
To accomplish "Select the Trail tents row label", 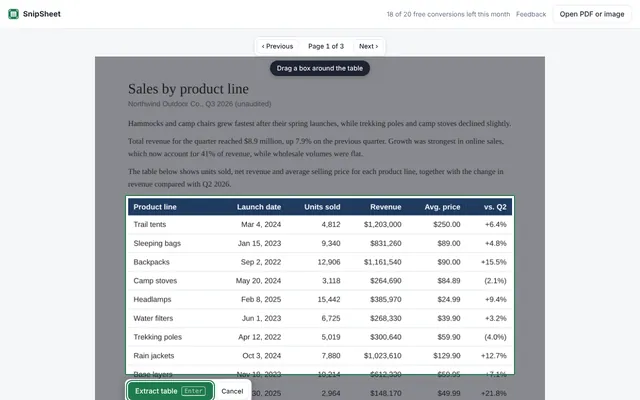I will (x=150, y=224).
